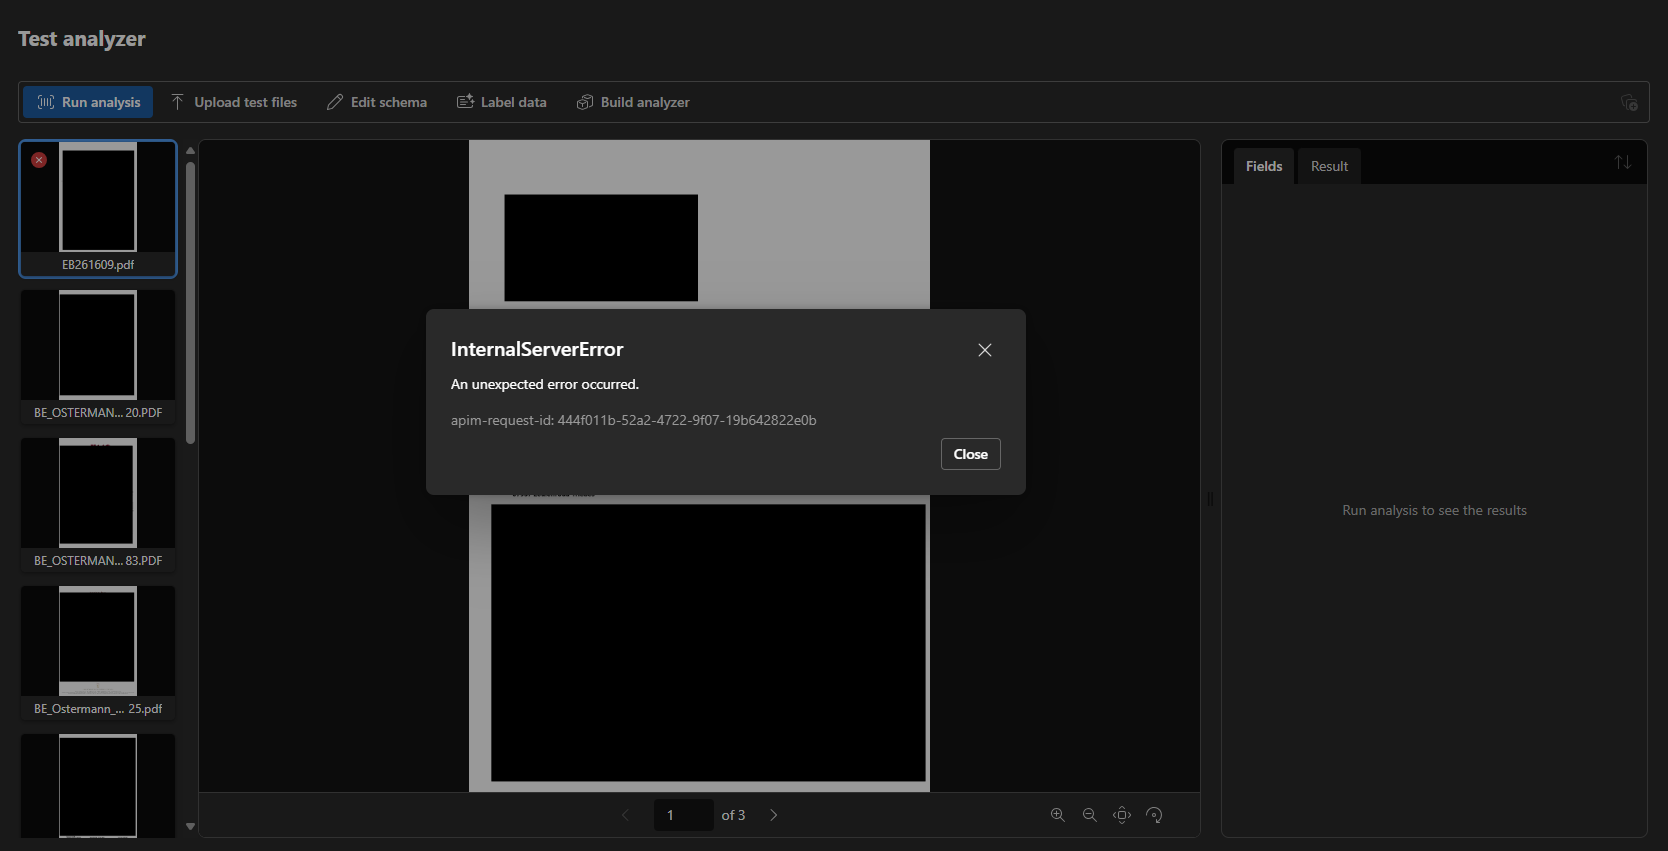Click the page number input field
The height and width of the screenshot is (851, 1668).
(684, 815)
